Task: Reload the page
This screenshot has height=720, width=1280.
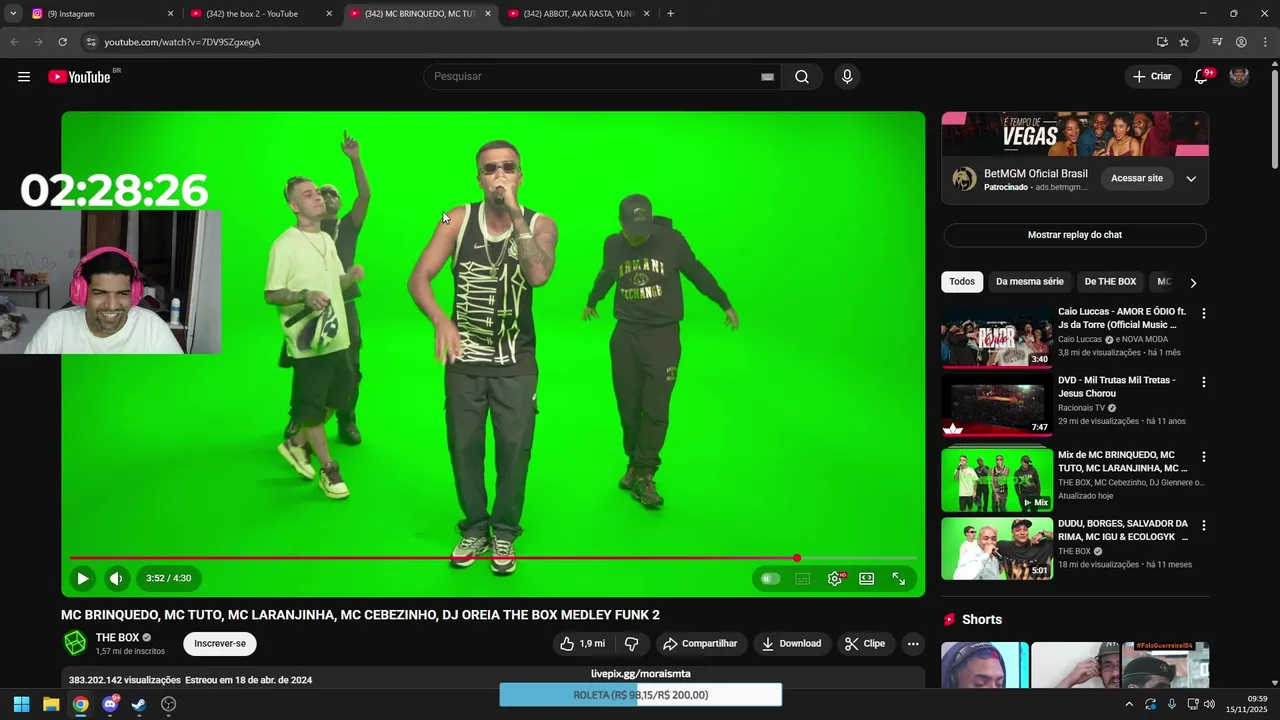Action: tap(62, 42)
